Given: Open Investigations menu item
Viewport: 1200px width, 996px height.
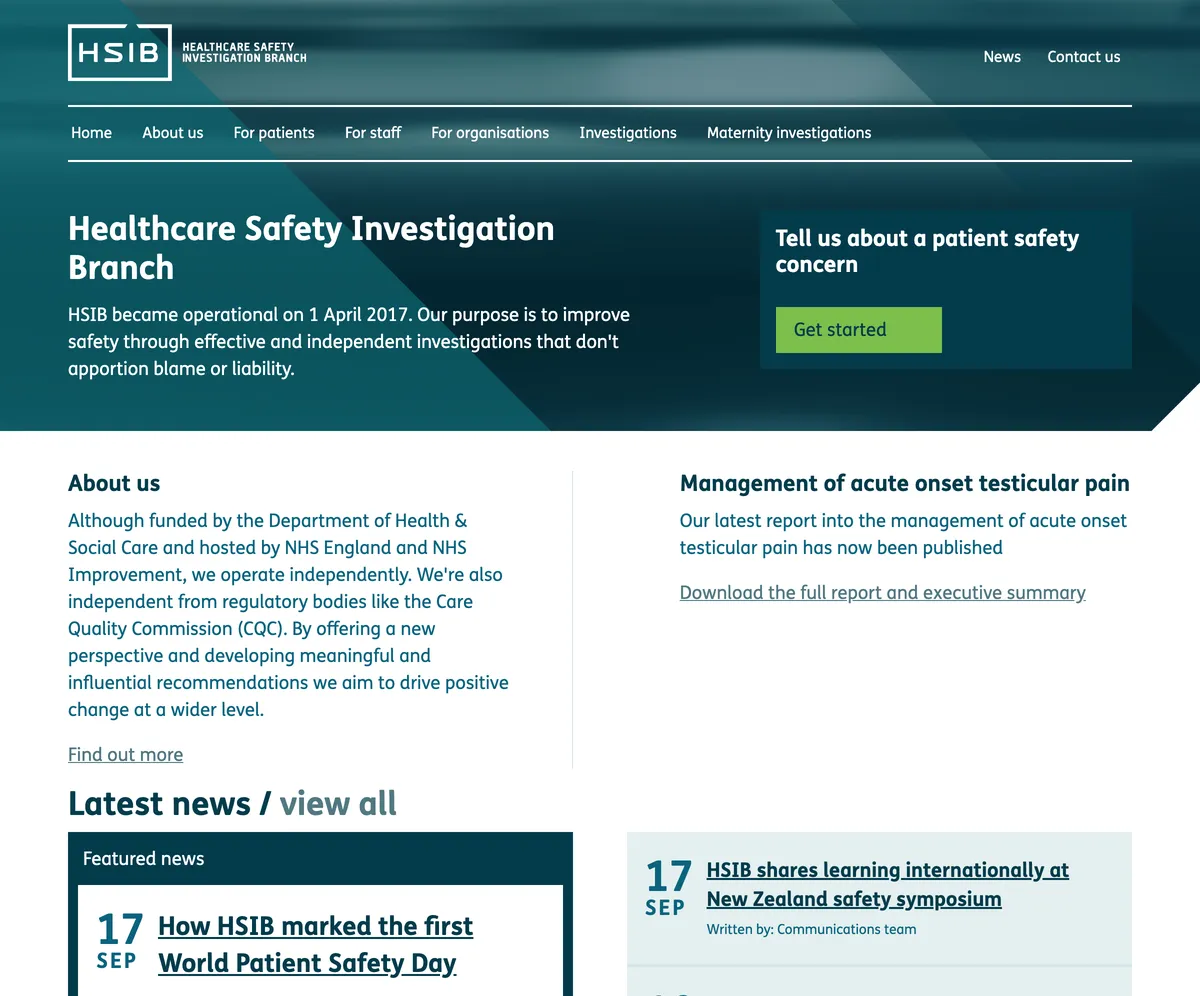Looking at the screenshot, I should pos(628,133).
